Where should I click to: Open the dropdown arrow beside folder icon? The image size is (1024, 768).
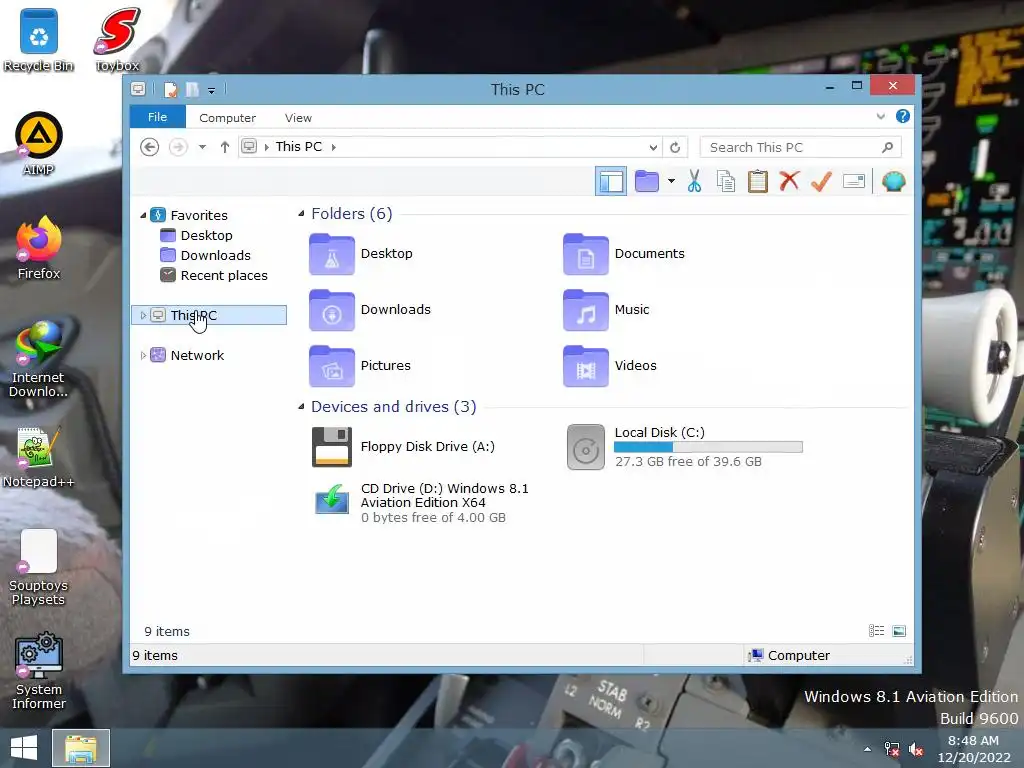(671, 182)
